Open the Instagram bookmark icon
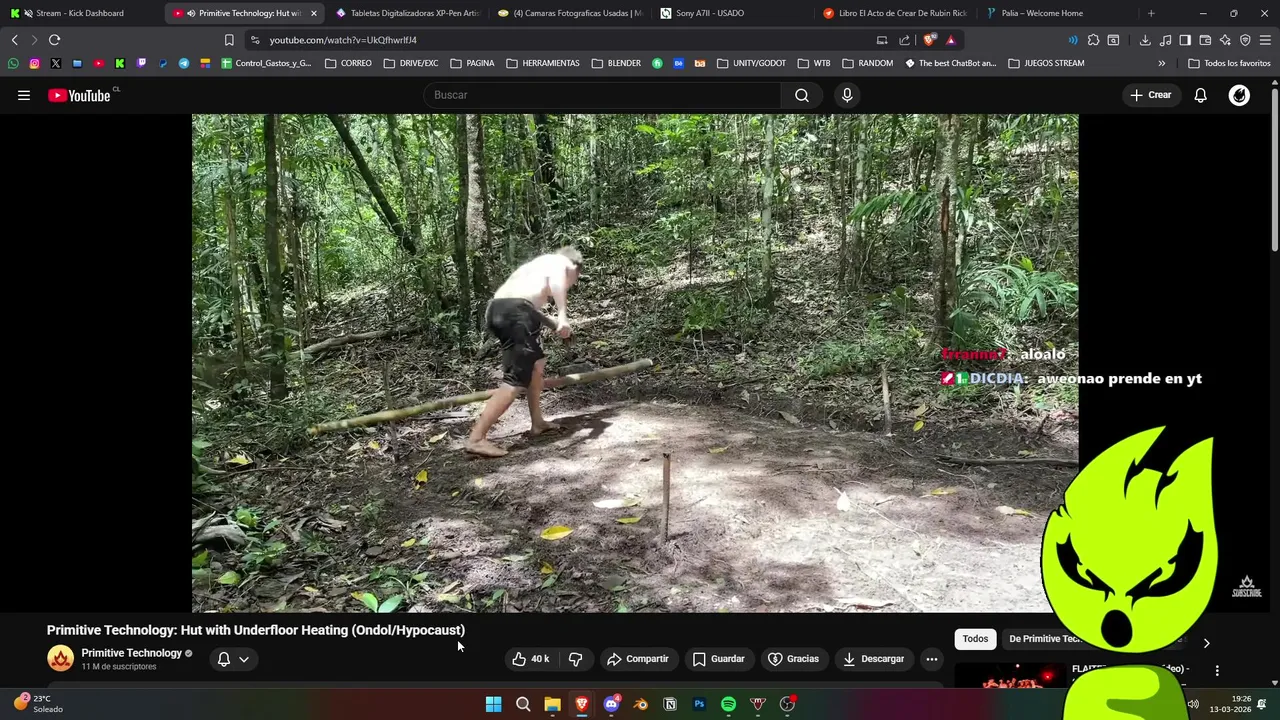1280x720 pixels. 34,63
